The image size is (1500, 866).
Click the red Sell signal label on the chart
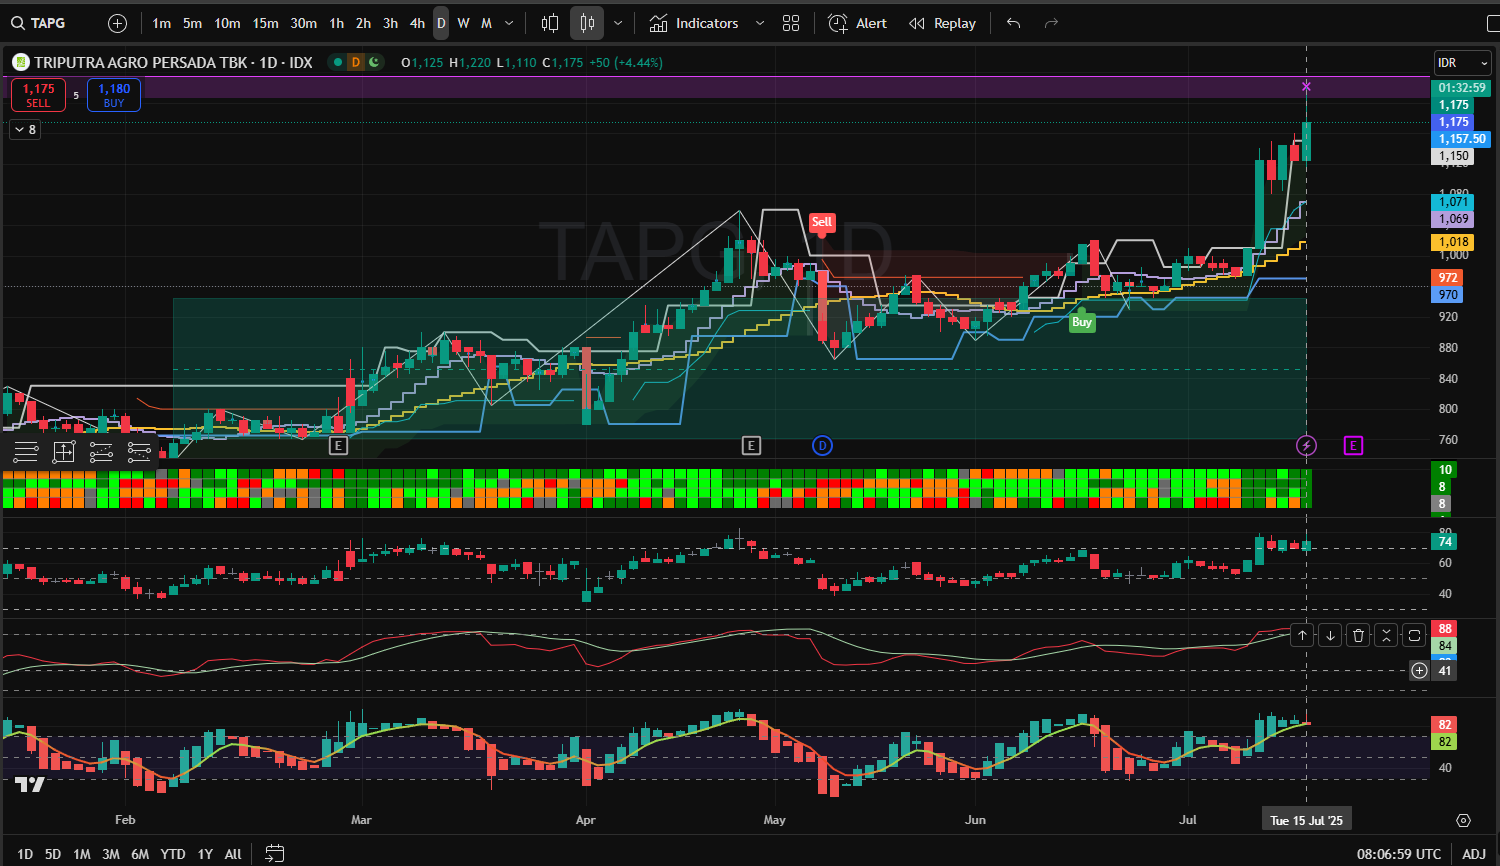pos(821,222)
